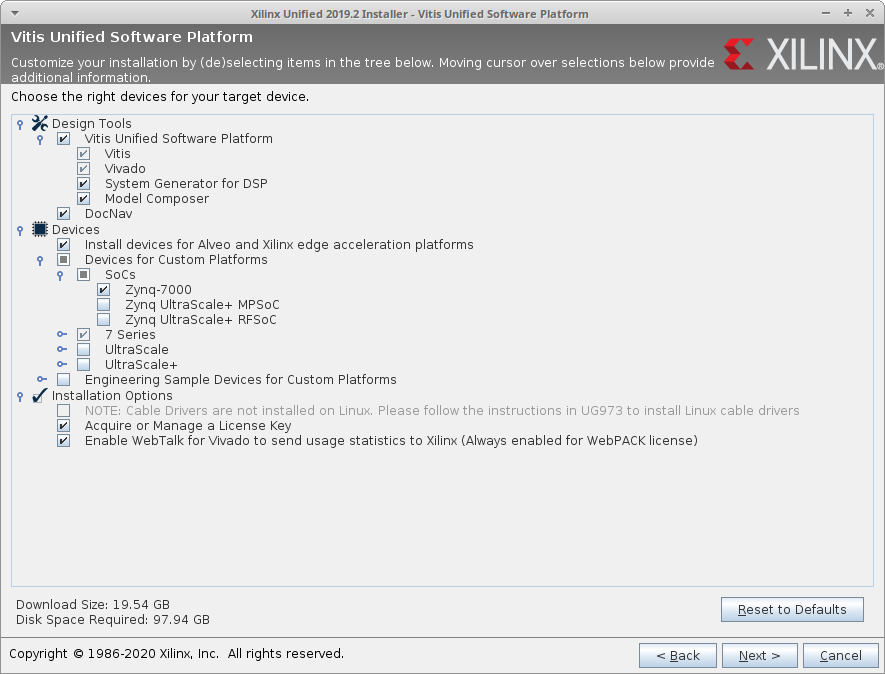Maximize the installer window

click(848, 13)
